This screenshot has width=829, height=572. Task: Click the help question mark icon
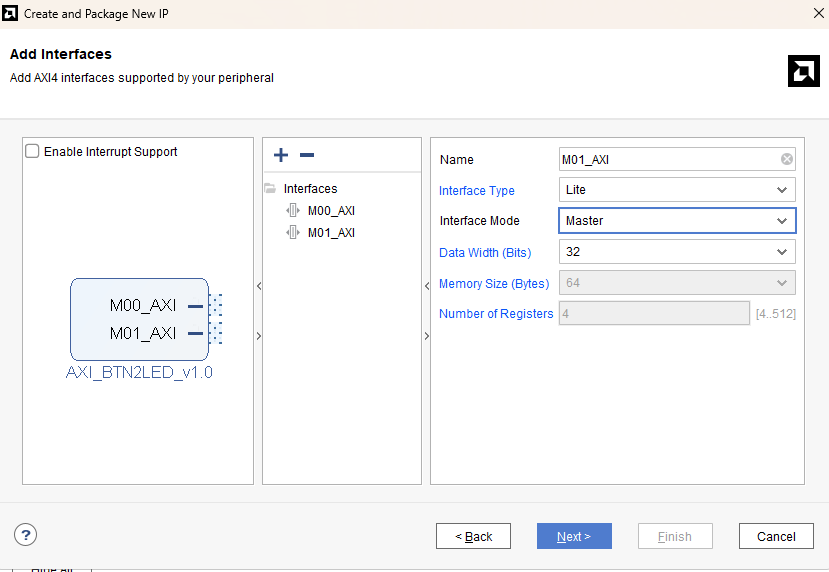pos(26,535)
